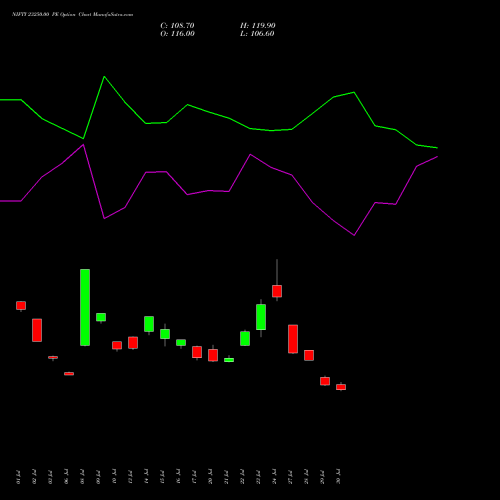Select the red candle with long upper wick
This screenshot has height=500, width=500.
point(277,291)
